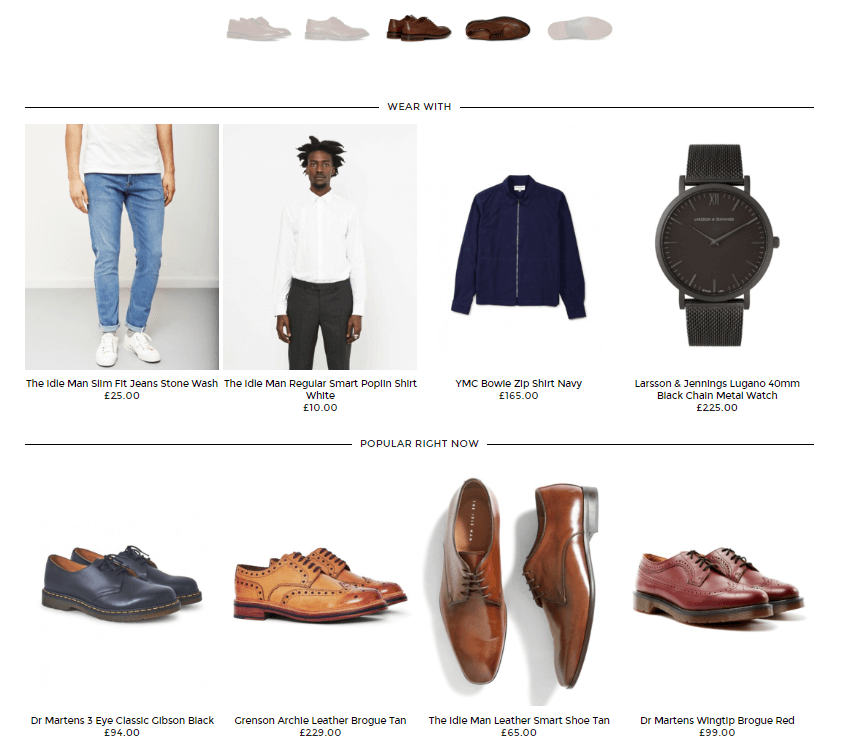
Task: Select the first faded shoe thumbnail
Action: [259, 28]
